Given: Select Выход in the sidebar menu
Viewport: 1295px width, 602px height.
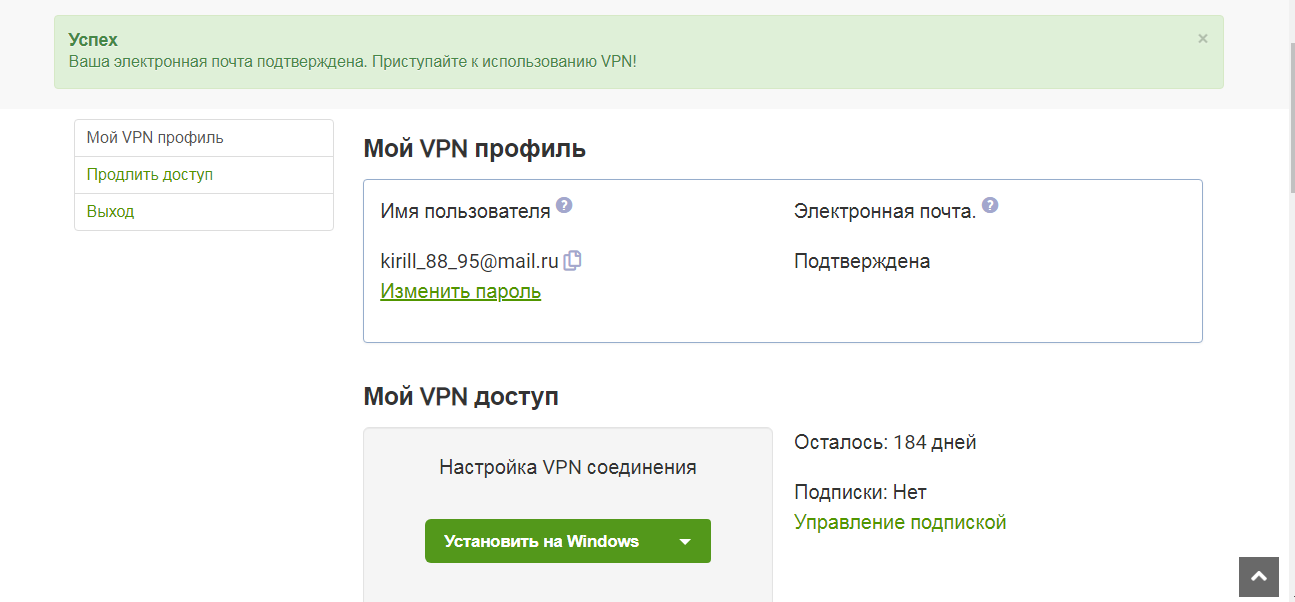Looking at the screenshot, I should (x=111, y=212).
